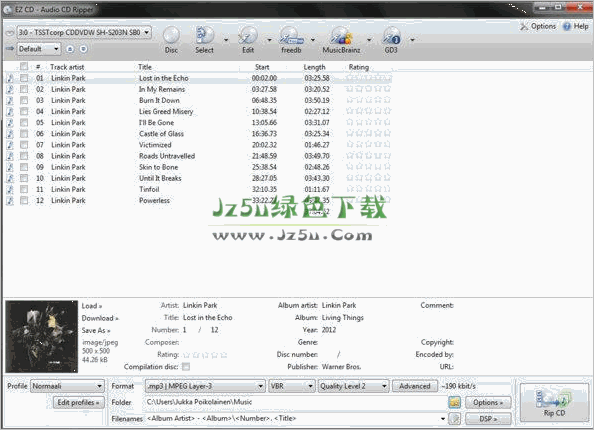Click the Disc toolbar icon
Screen dimensions: 594x430
171,39
